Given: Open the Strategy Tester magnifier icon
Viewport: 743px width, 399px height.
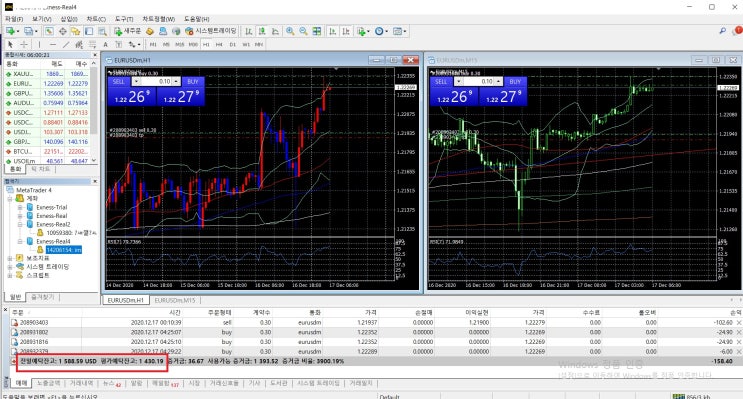Looking at the screenshot, I should (x=102, y=31).
